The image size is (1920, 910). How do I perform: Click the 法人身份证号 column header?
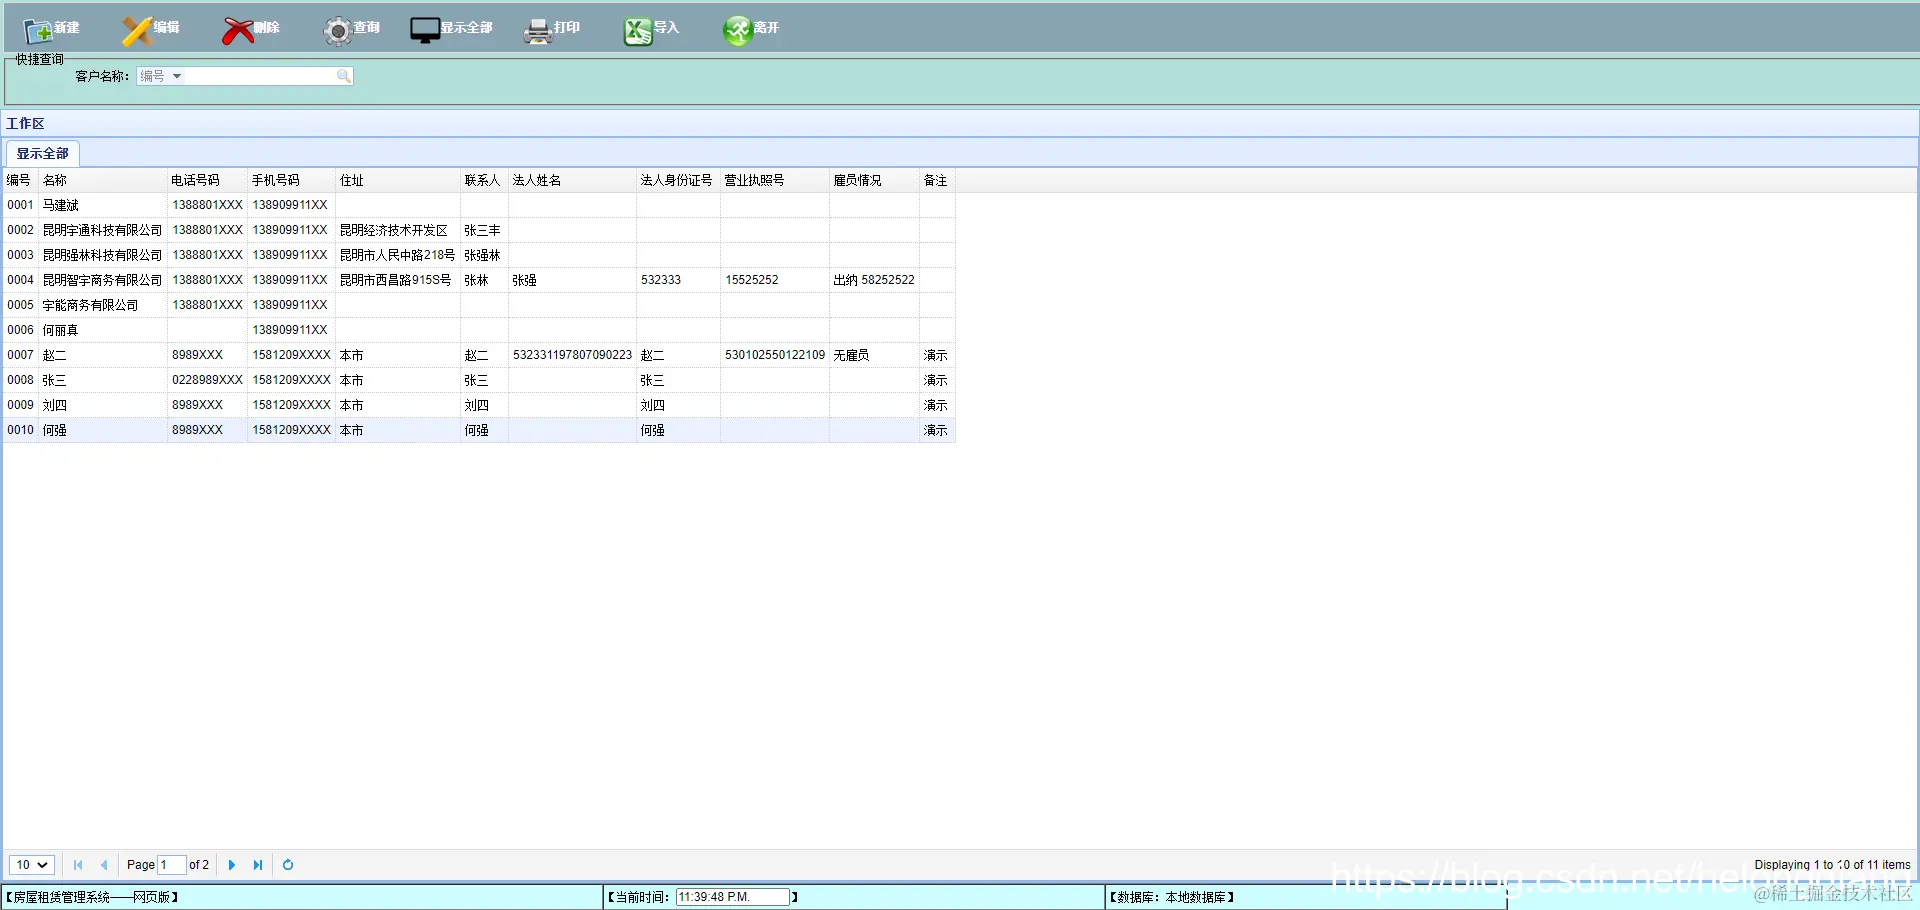click(x=678, y=181)
